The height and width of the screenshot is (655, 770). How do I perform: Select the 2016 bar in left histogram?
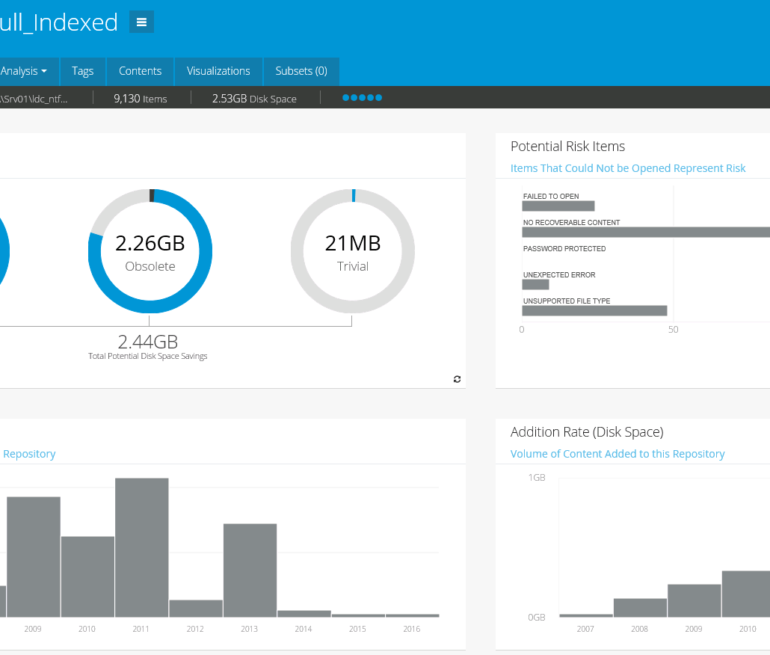(412, 615)
